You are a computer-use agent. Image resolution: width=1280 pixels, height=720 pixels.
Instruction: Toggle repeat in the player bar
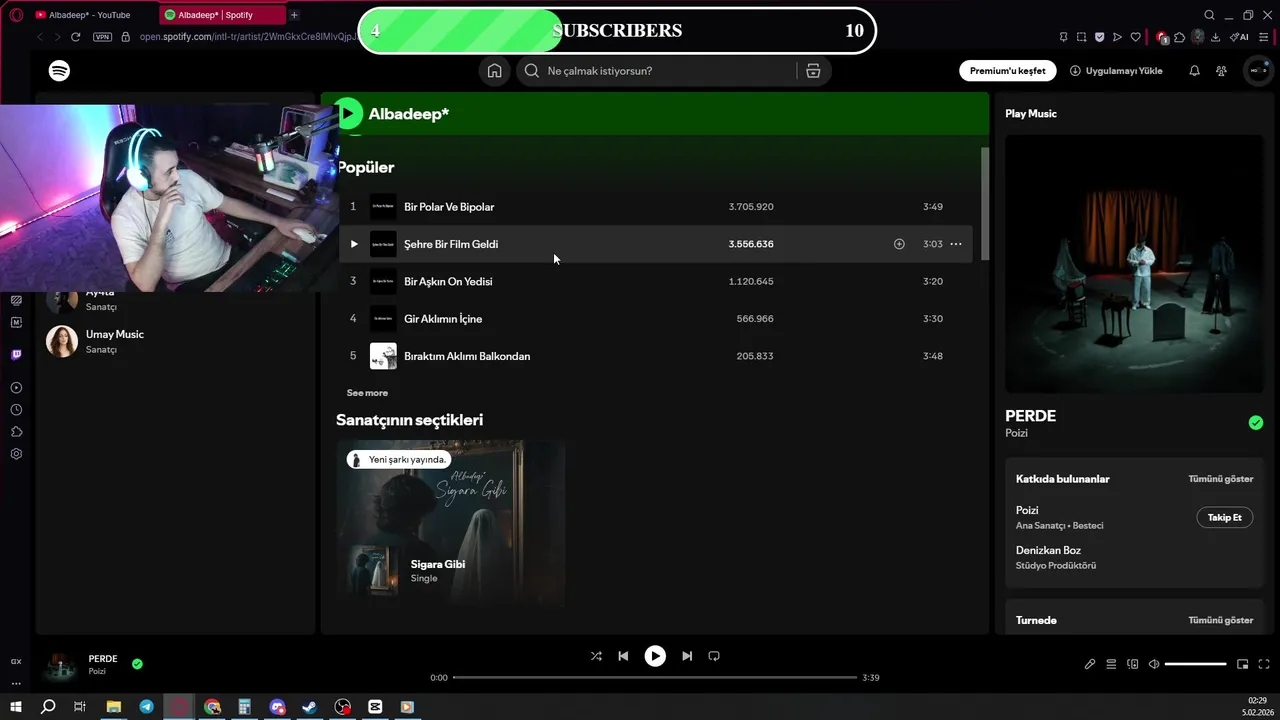pos(714,656)
